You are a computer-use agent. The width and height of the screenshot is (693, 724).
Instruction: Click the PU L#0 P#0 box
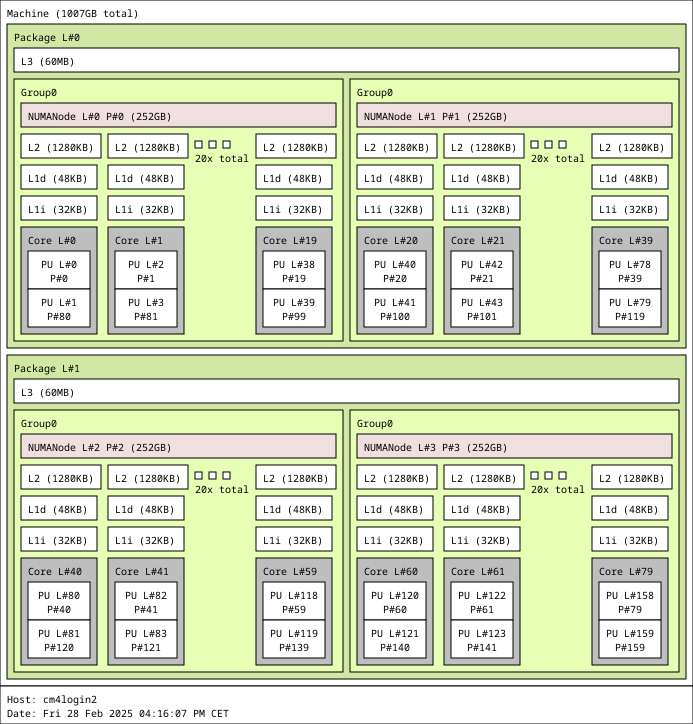[59, 271]
